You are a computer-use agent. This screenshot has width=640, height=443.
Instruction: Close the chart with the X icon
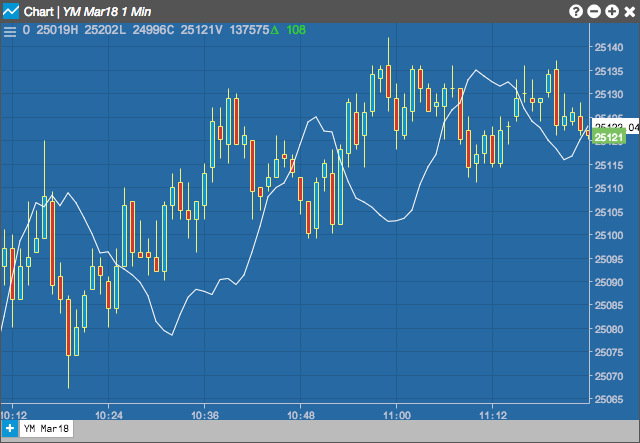pos(630,11)
